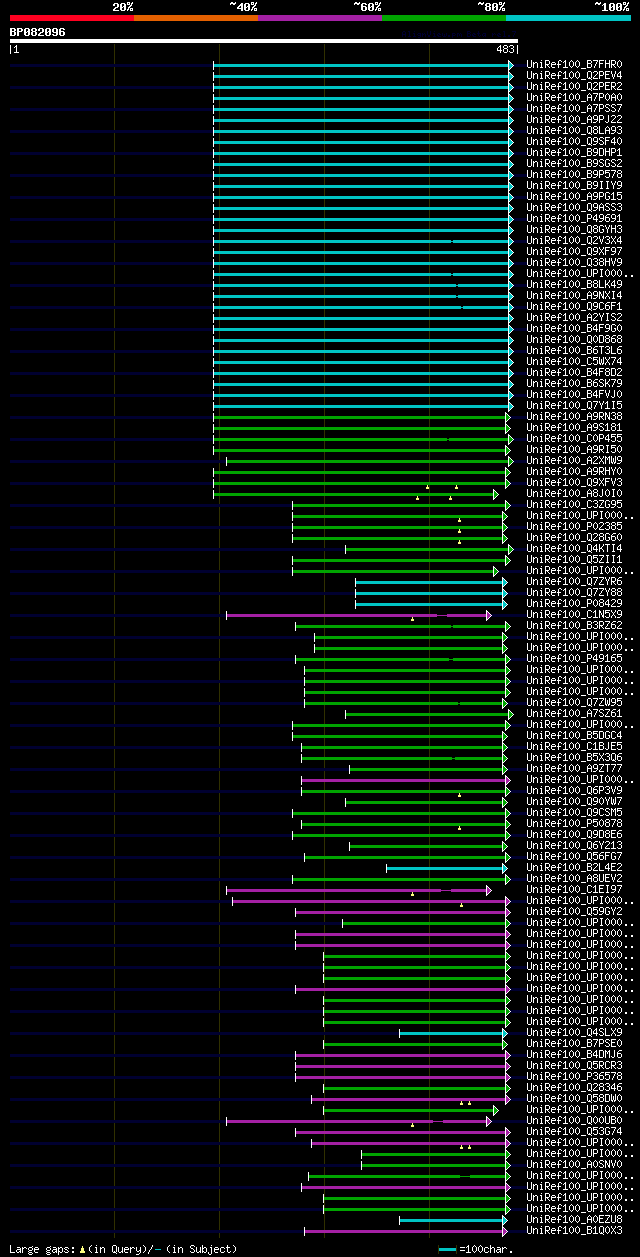Select label UniRef100_B4DMJ6
640x1257 pixels.
[x=574, y=1054]
